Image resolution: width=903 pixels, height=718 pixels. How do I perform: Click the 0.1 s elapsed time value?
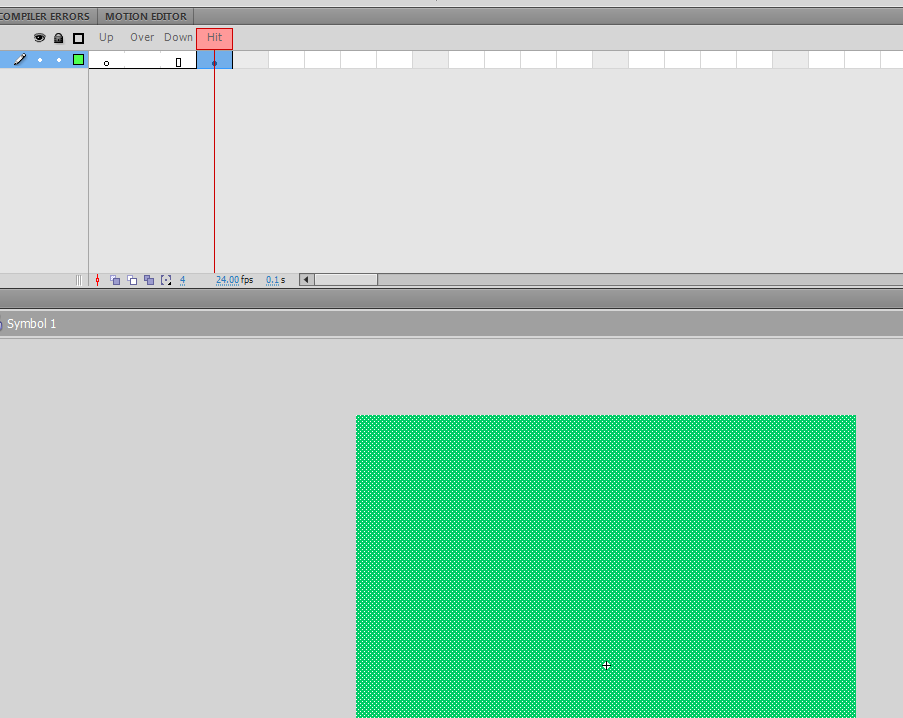275,280
